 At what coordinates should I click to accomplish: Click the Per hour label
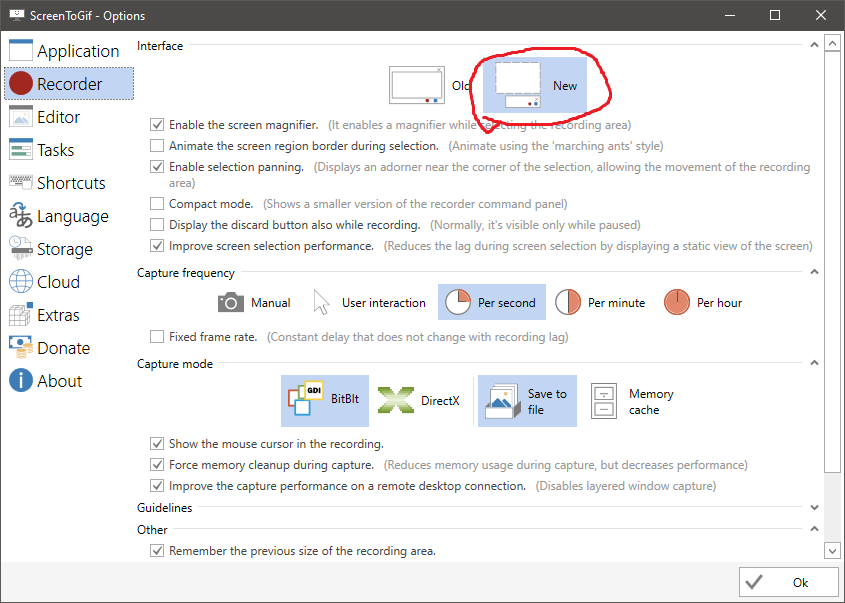point(719,303)
